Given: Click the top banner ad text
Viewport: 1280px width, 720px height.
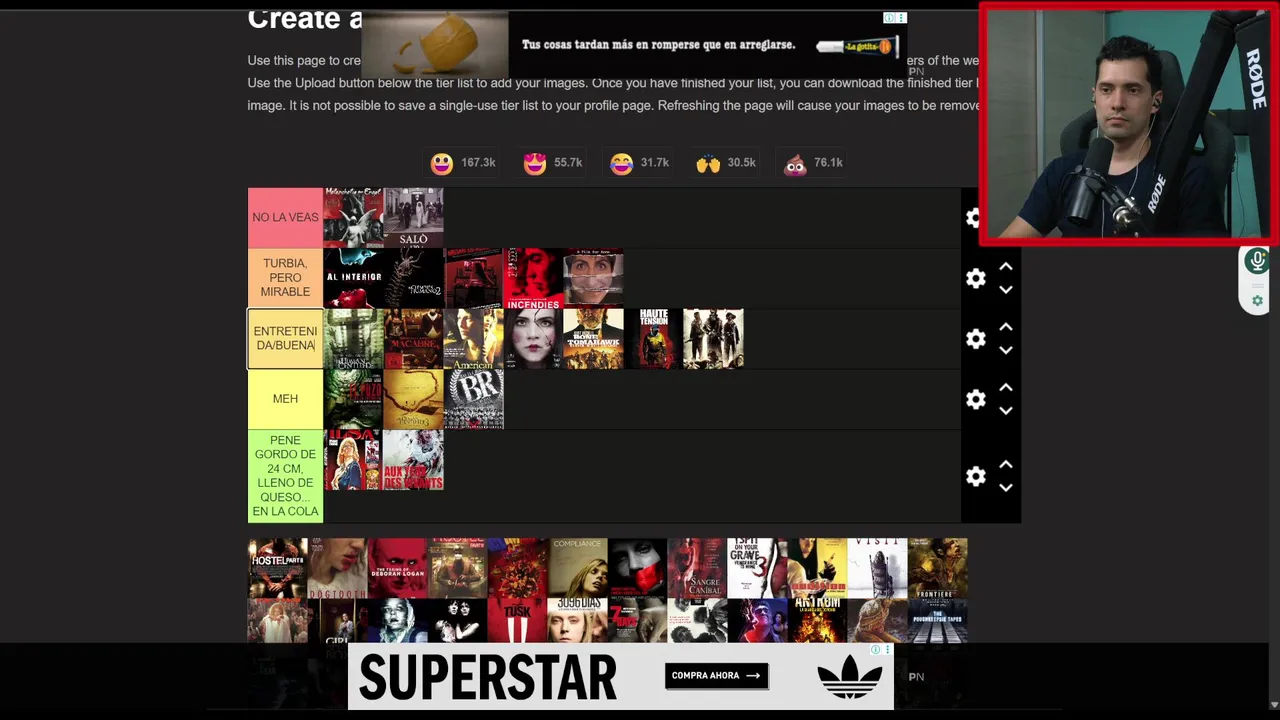Looking at the screenshot, I should point(658,45).
